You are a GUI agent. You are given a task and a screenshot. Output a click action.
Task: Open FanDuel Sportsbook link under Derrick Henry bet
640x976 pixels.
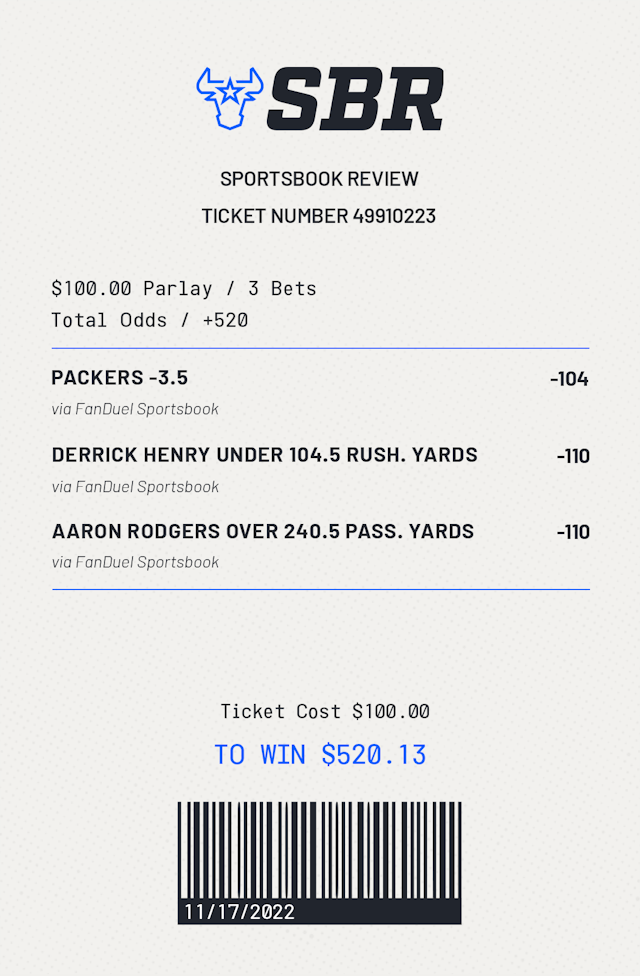coord(135,487)
